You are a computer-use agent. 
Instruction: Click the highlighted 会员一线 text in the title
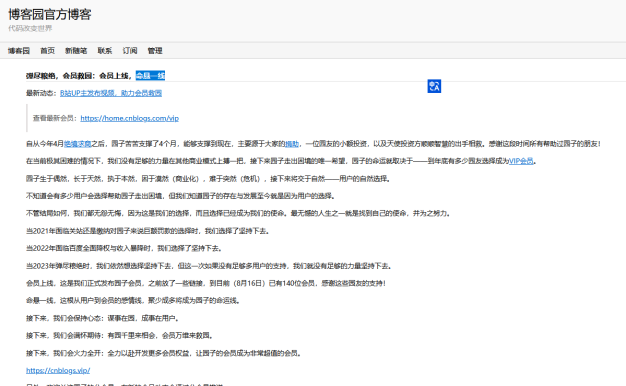coord(150,76)
